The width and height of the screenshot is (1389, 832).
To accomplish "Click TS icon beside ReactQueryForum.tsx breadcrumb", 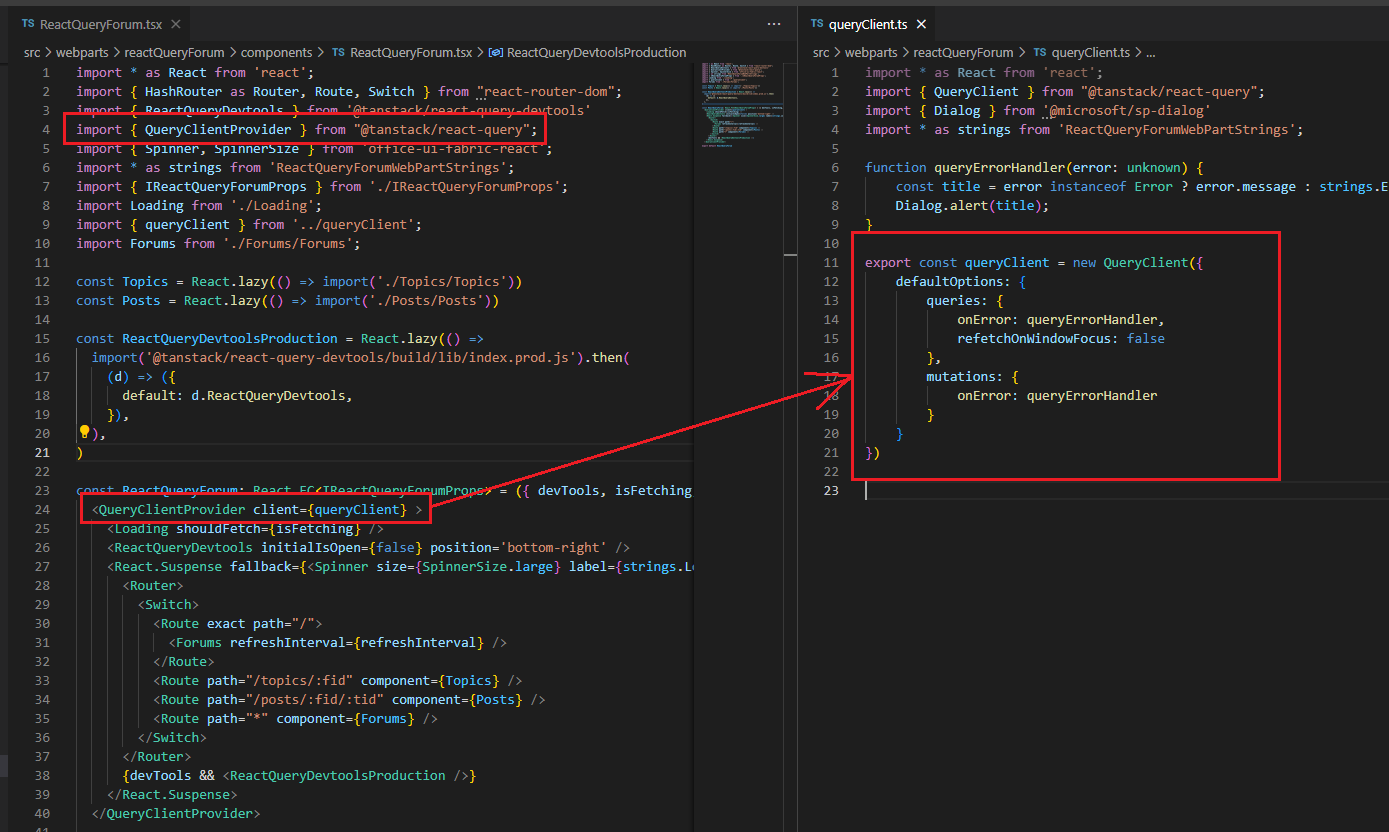I will click(x=338, y=52).
